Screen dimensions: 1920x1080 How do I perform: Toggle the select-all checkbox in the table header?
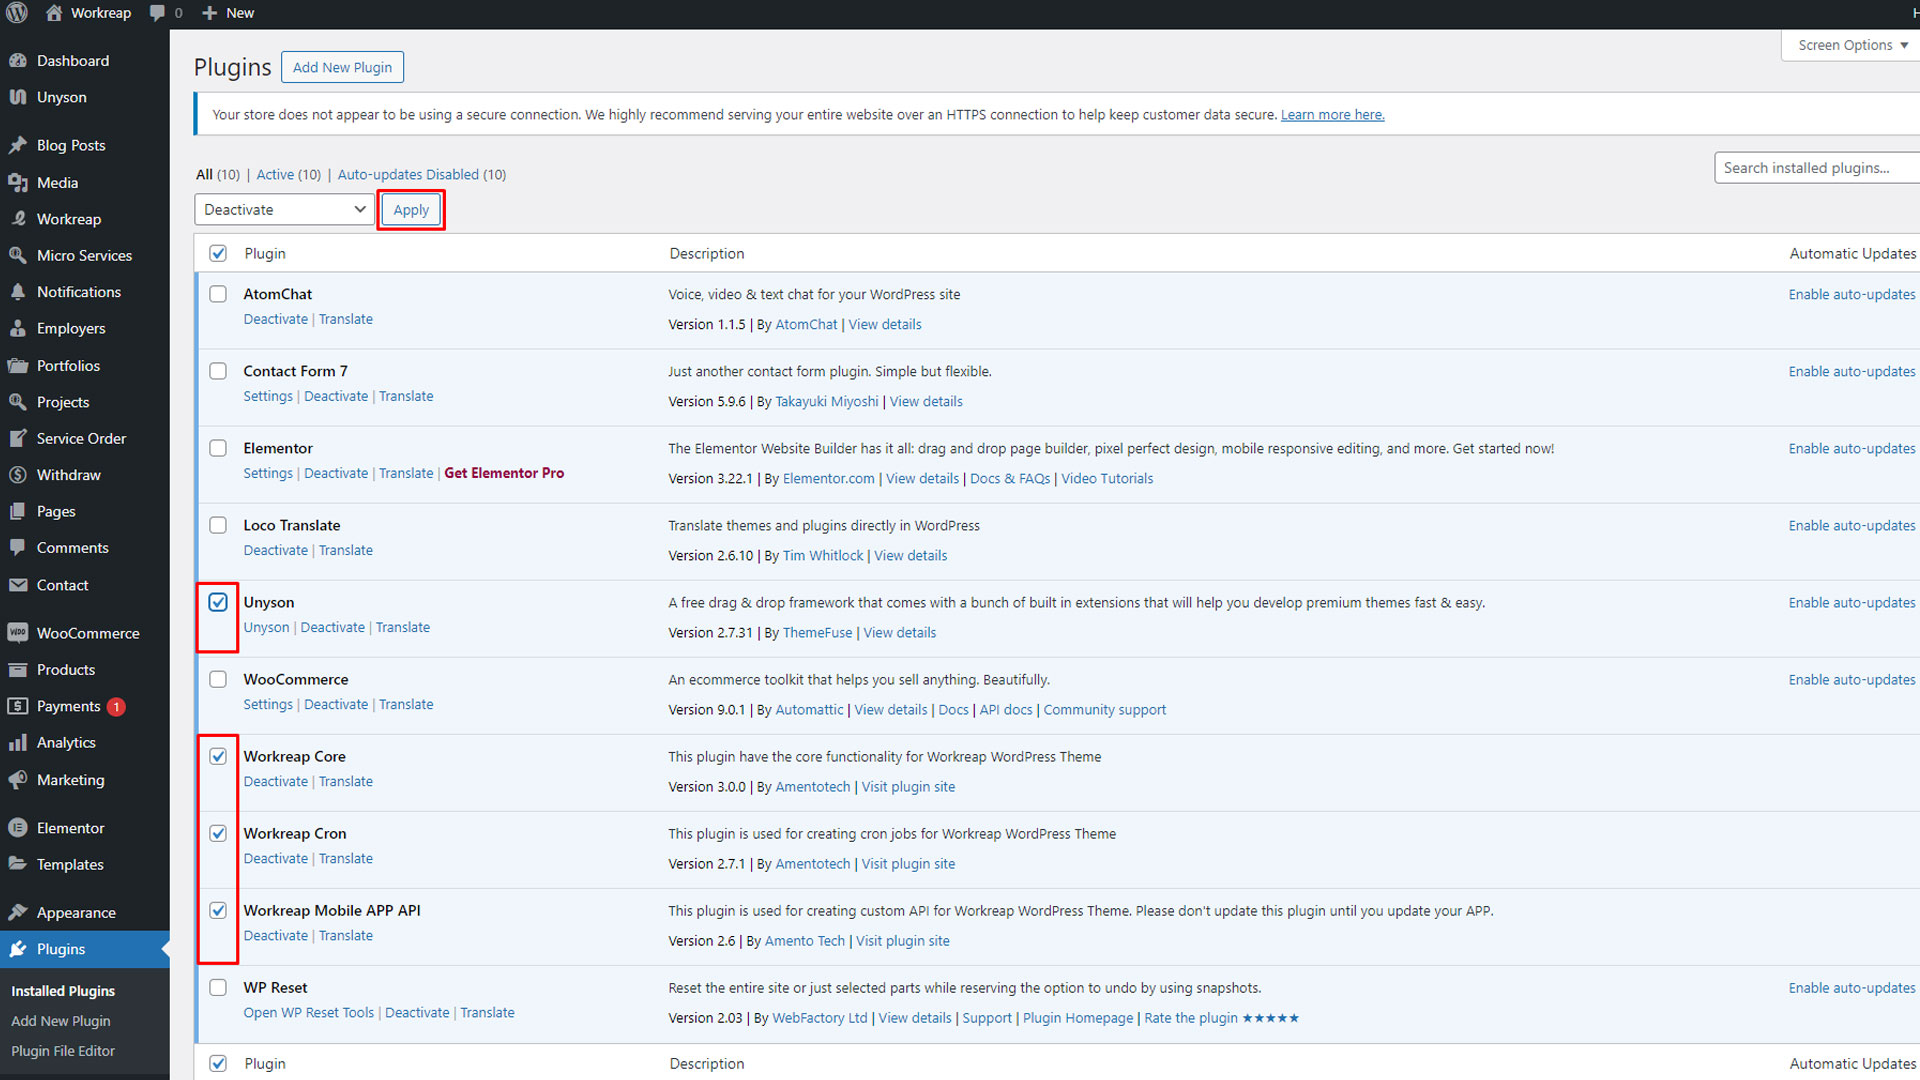(x=218, y=253)
